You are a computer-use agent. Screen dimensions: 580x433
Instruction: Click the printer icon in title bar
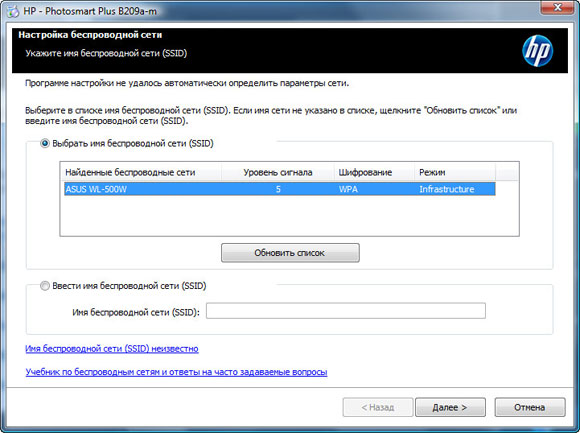tap(13, 11)
